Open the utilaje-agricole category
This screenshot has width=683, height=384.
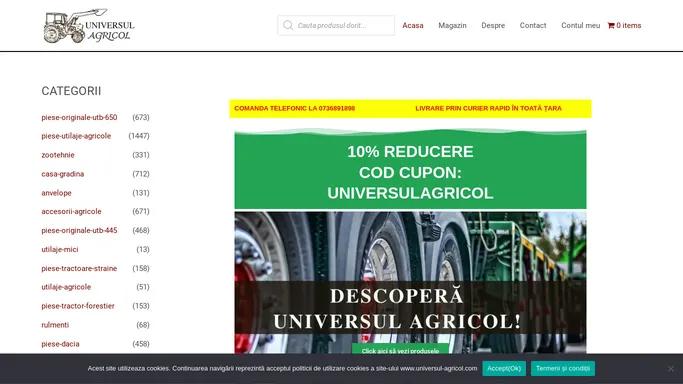pyautogui.click(x=66, y=287)
